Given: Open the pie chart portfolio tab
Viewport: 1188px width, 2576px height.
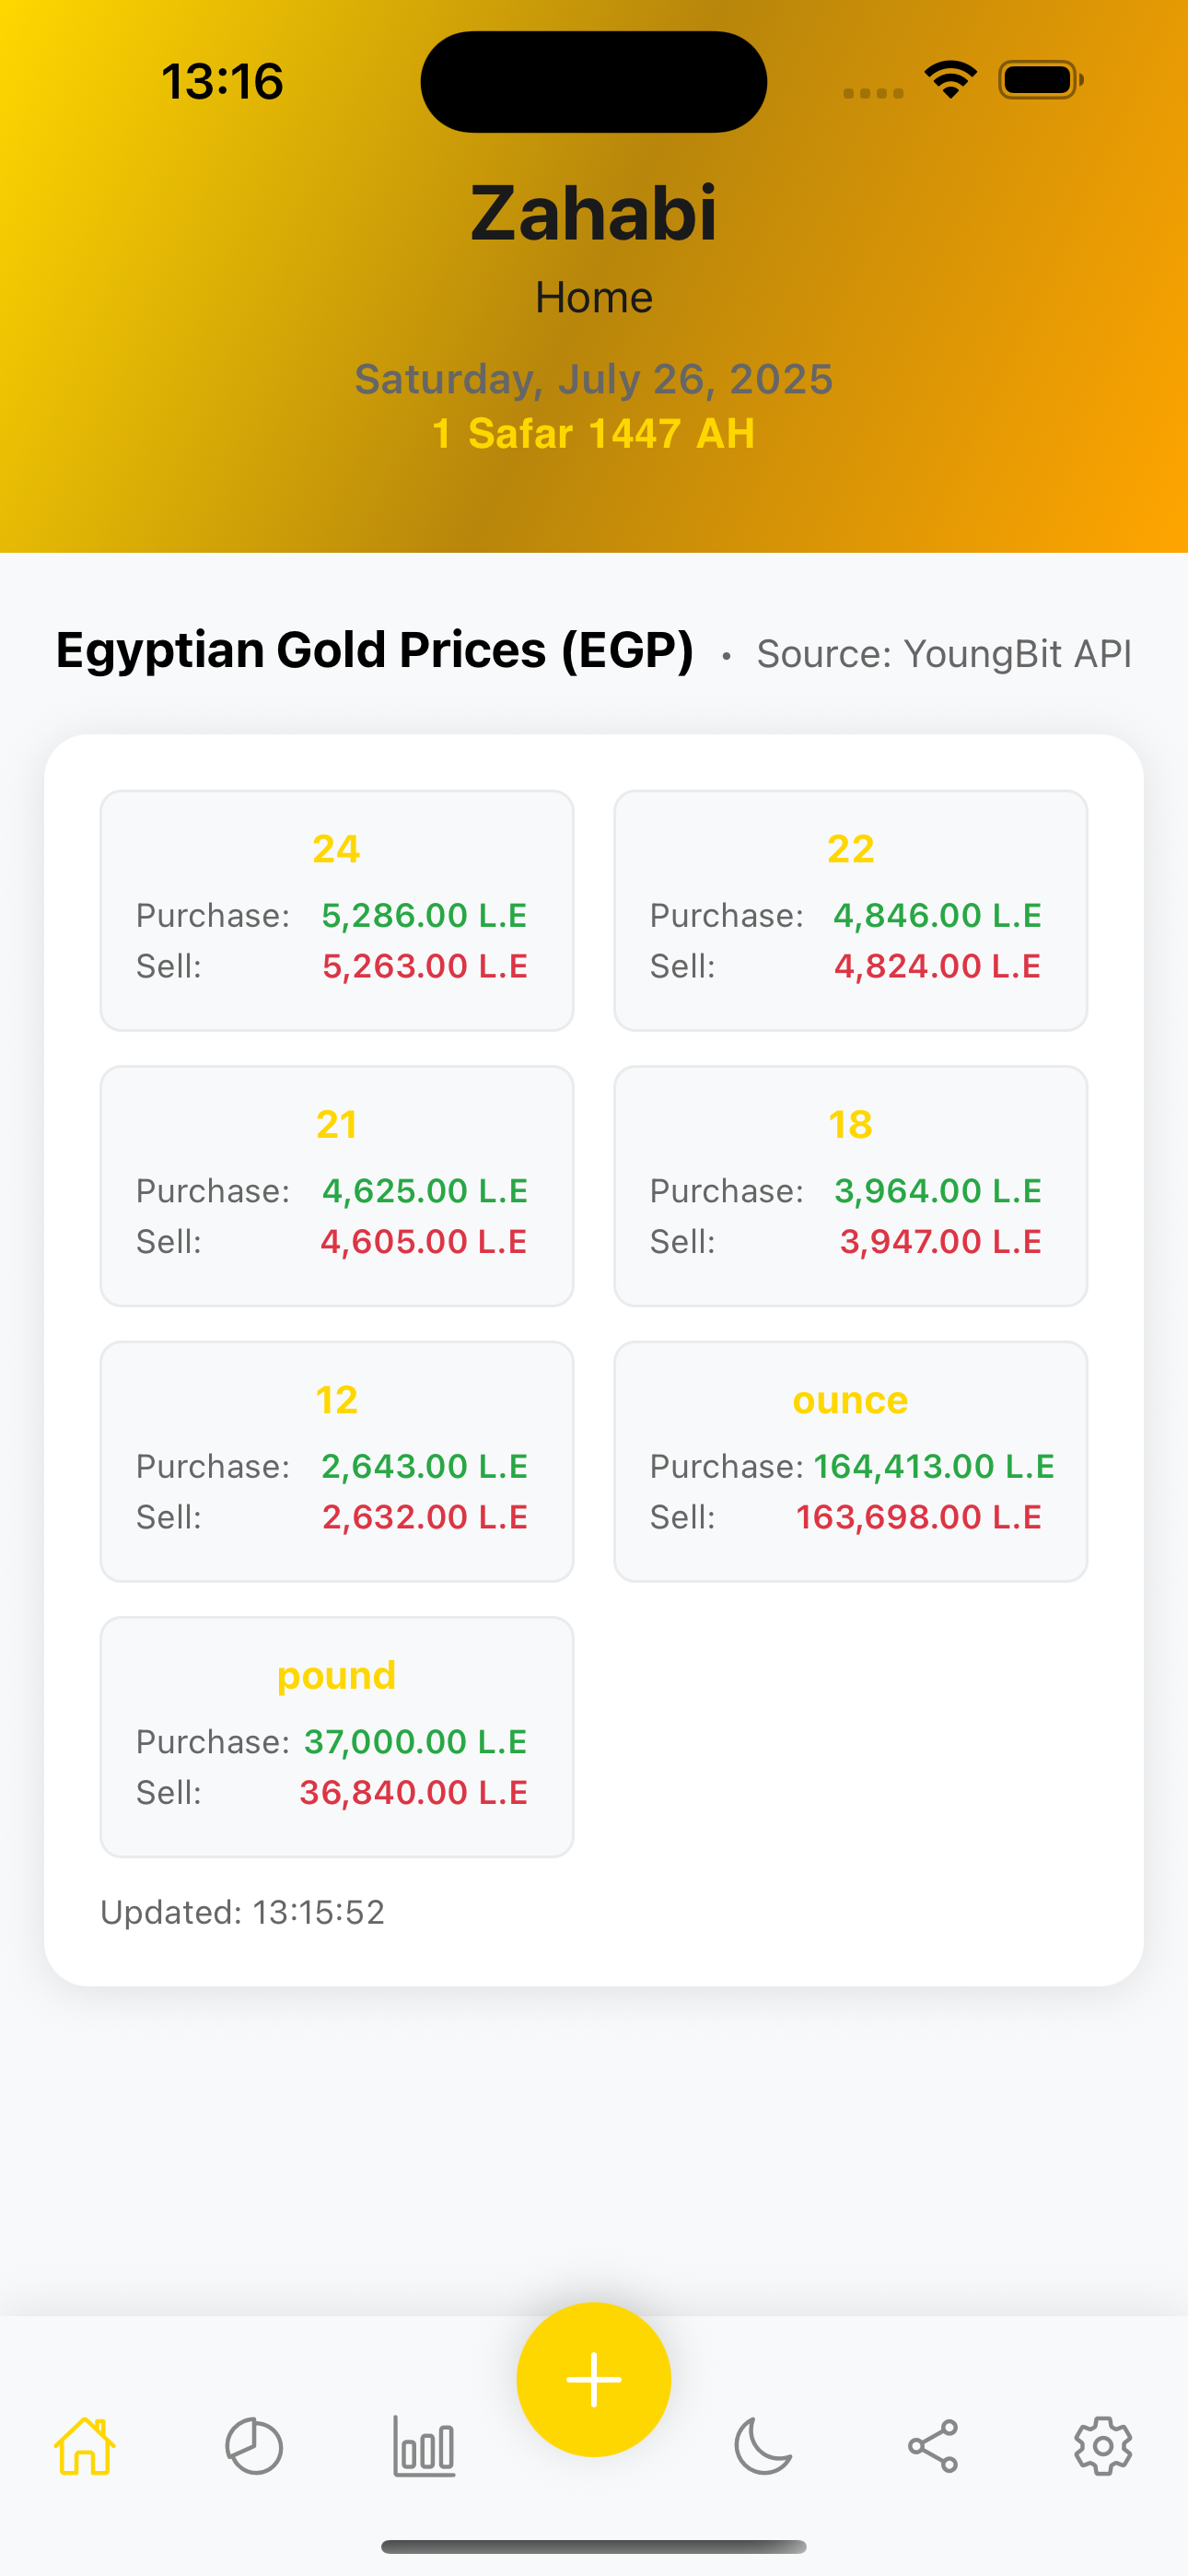Looking at the screenshot, I should 254,2446.
